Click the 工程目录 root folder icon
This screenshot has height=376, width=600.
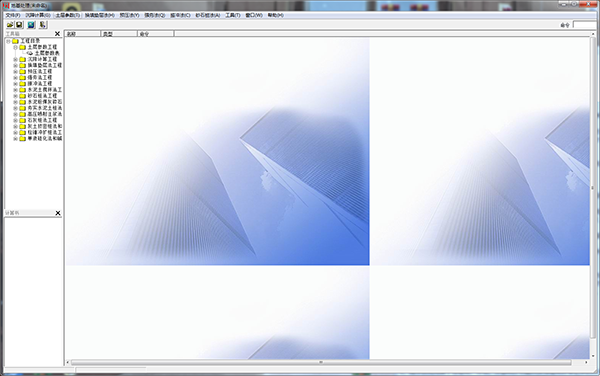(x=15, y=41)
